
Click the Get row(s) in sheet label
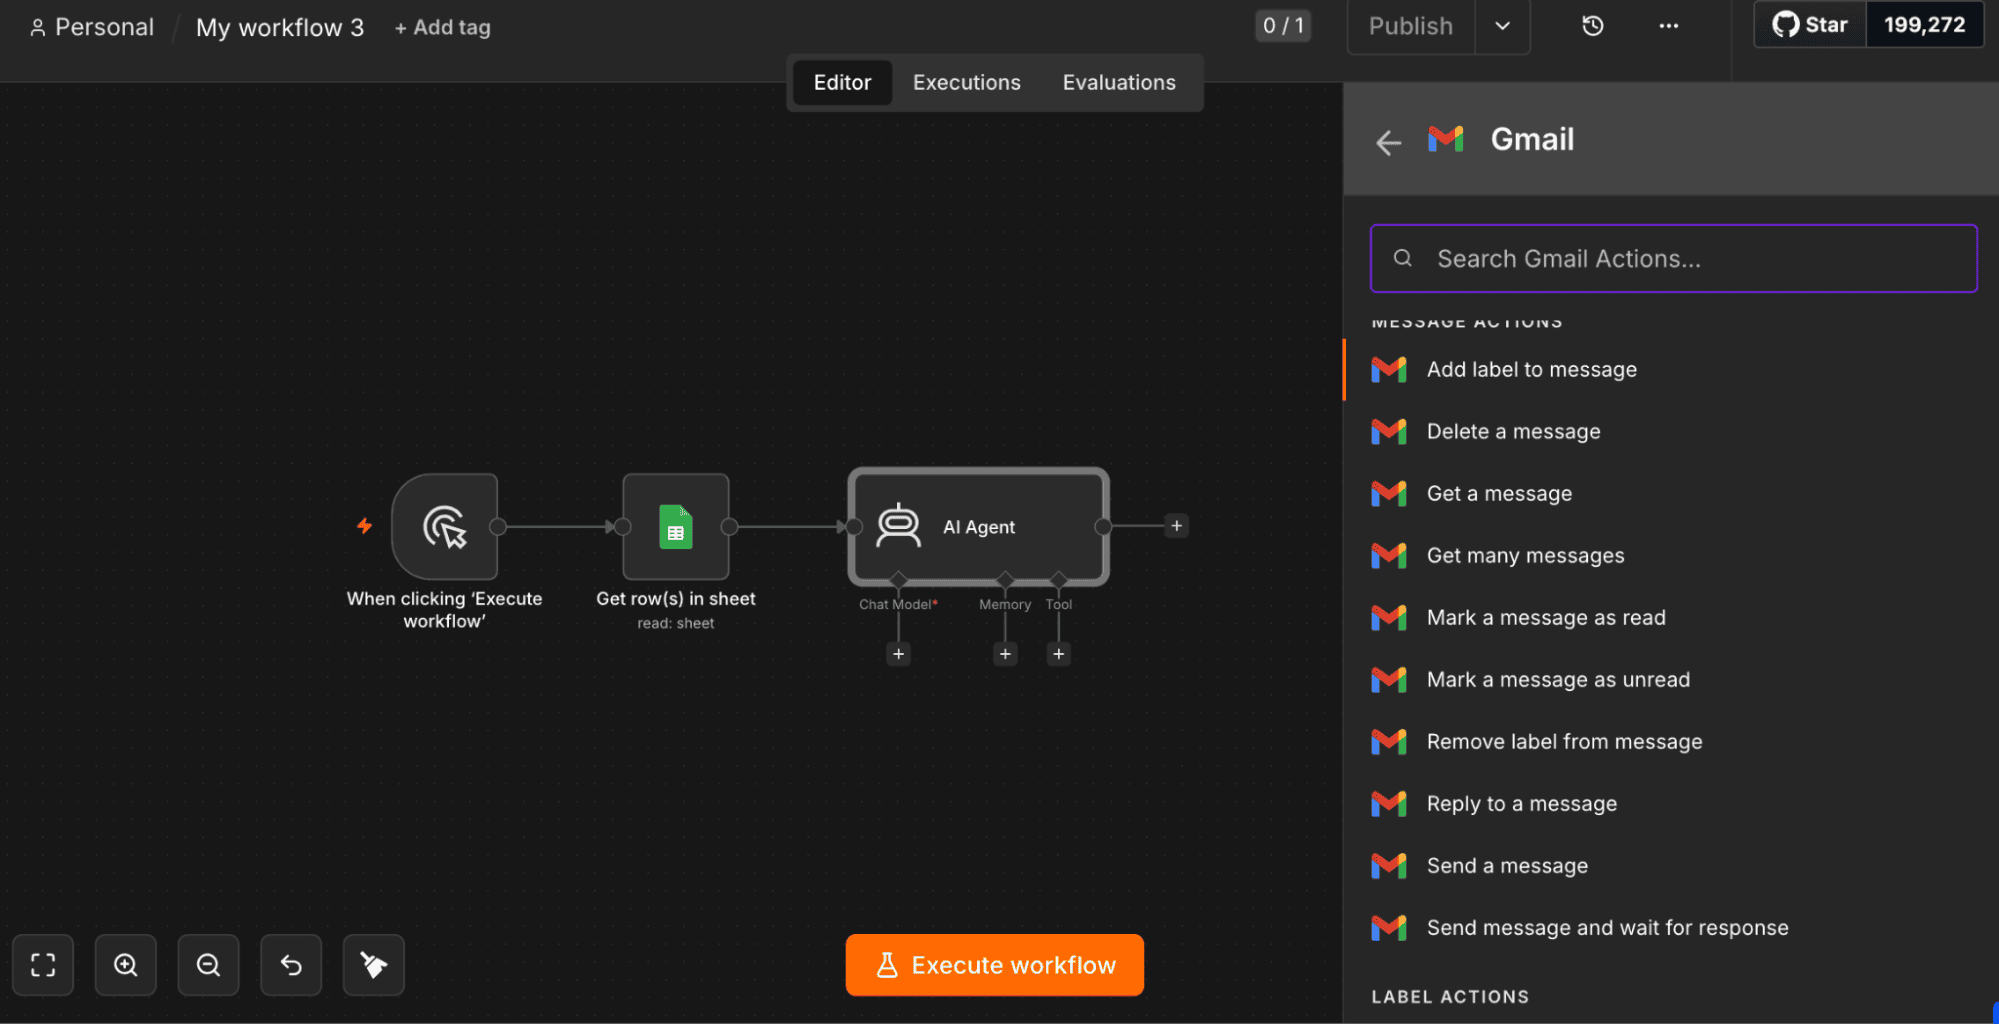click(676, 599)
